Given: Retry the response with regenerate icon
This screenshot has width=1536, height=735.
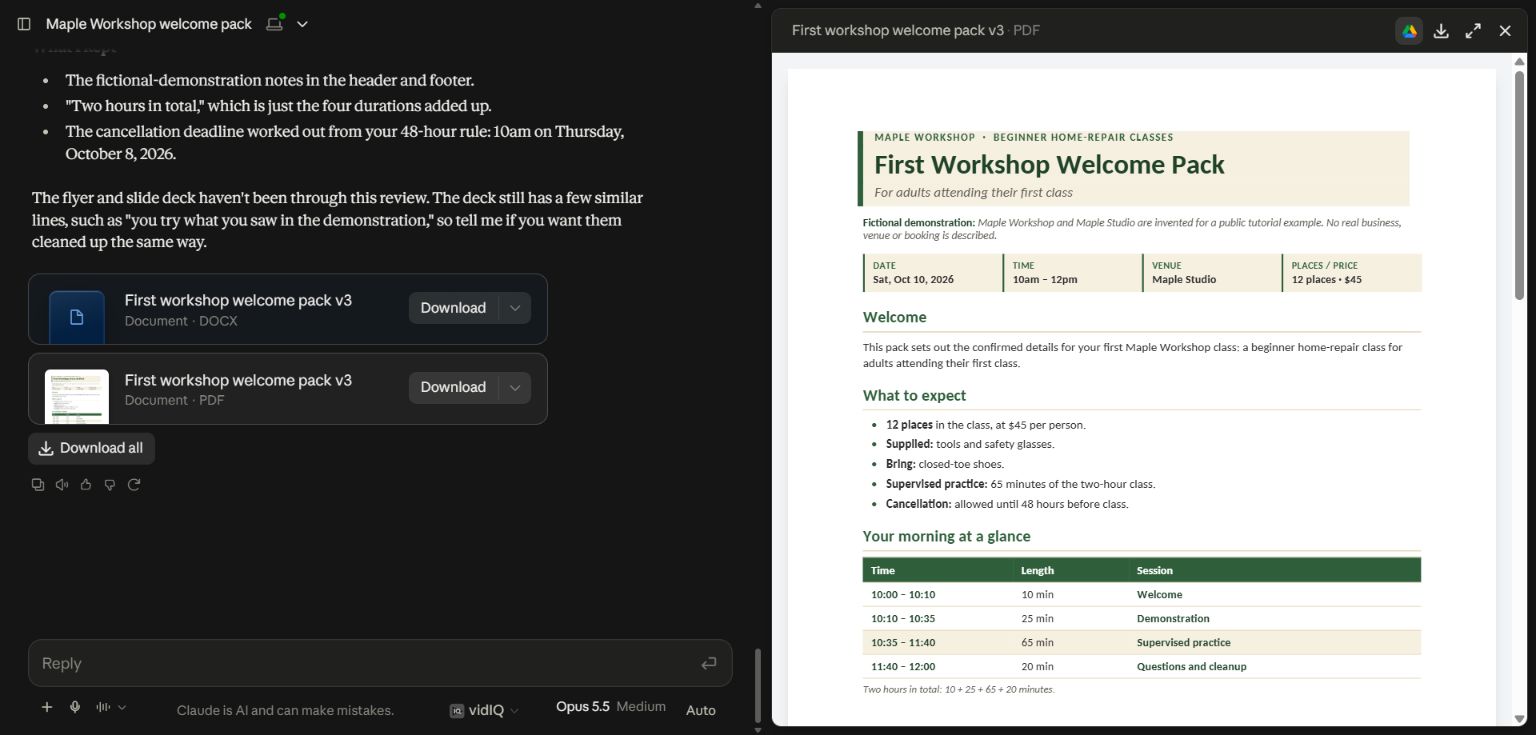Looking at the screenshot, I should [x=134, y=484].
